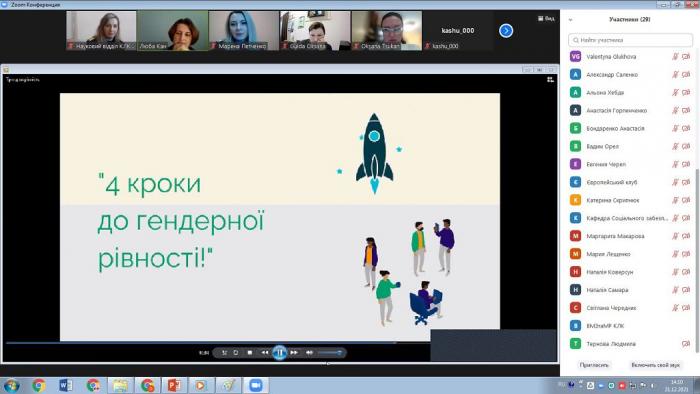This screenshot has width=700, height=394.
Task: Toggle repeat in the media player controls
Action: (236, 353)
